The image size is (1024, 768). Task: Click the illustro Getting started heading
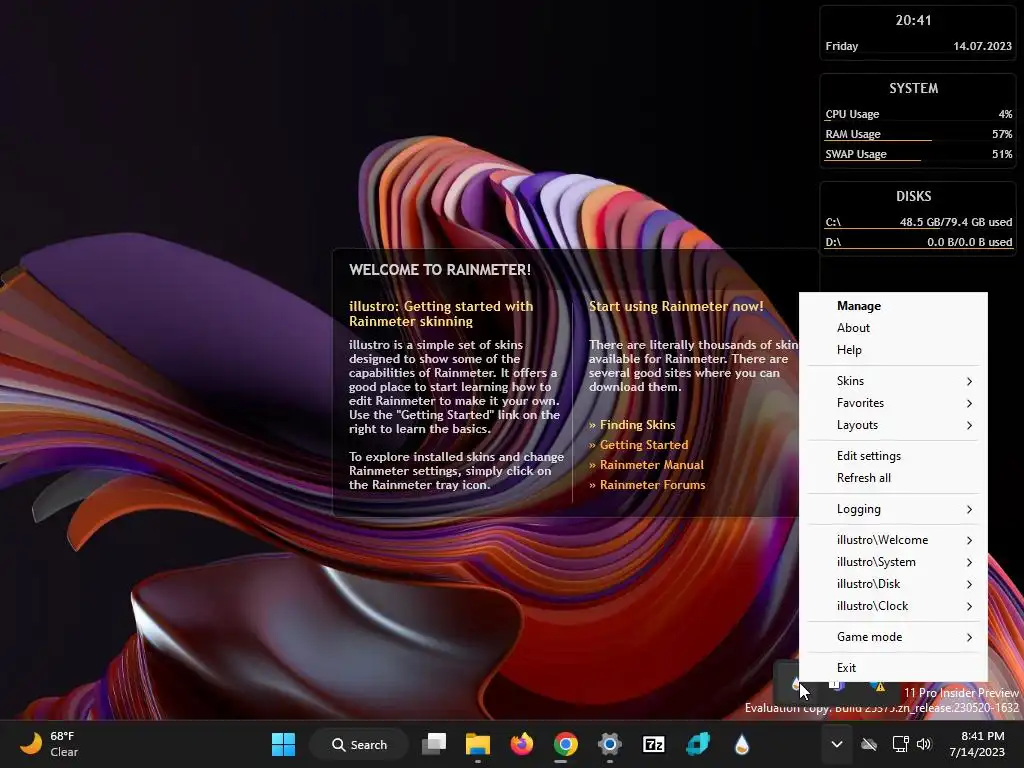click(x=441, y=313)
